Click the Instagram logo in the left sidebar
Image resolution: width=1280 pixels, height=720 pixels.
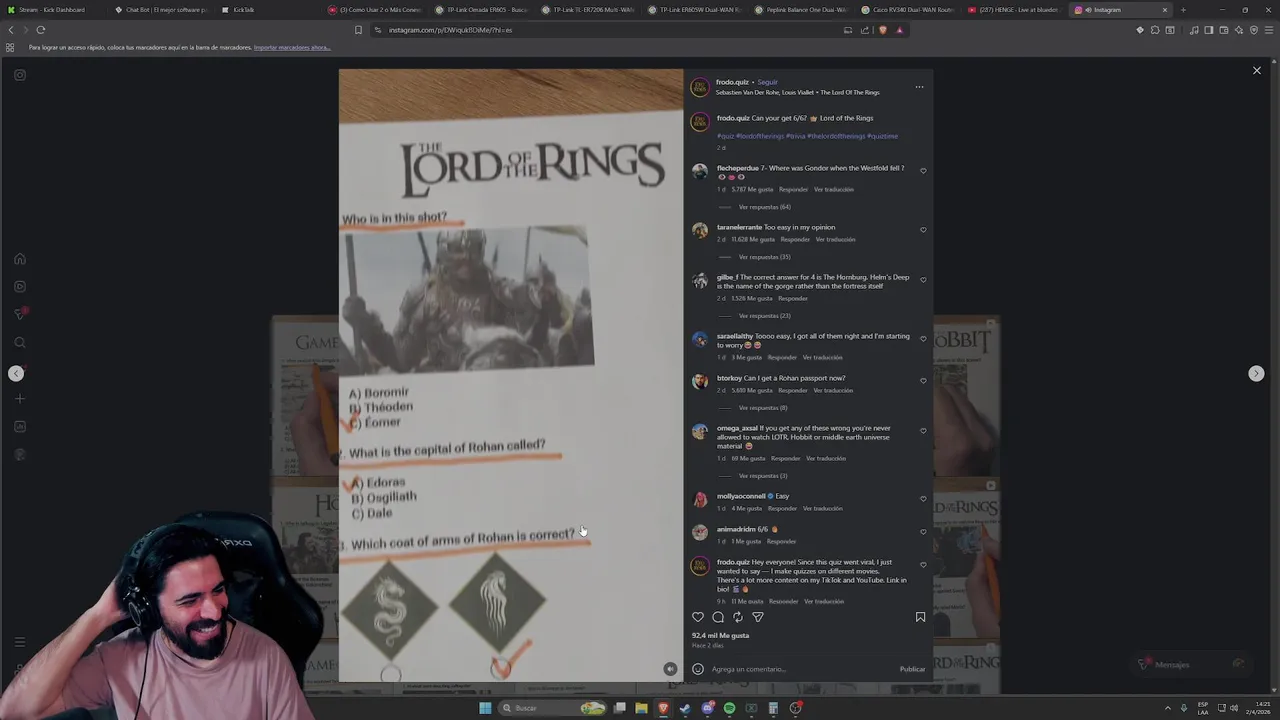[x=20, y=75]
